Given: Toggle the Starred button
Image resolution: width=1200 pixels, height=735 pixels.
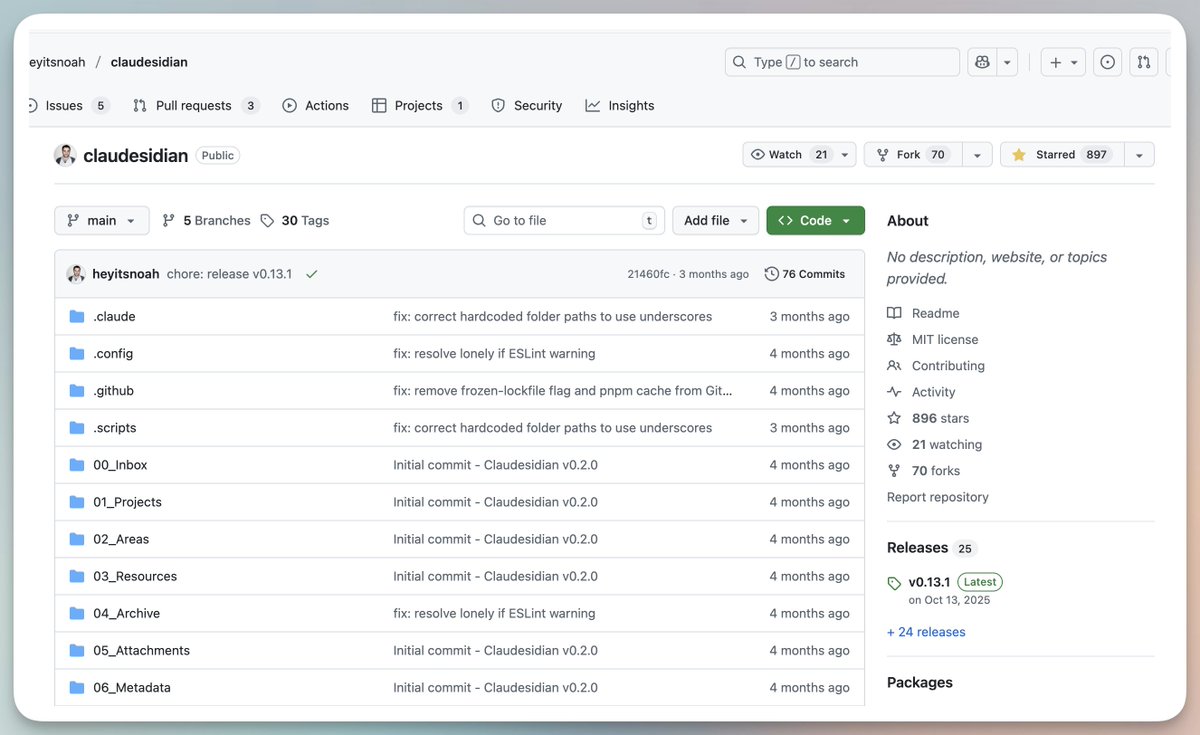Looking at the screenshot, I should (1062, 154).
